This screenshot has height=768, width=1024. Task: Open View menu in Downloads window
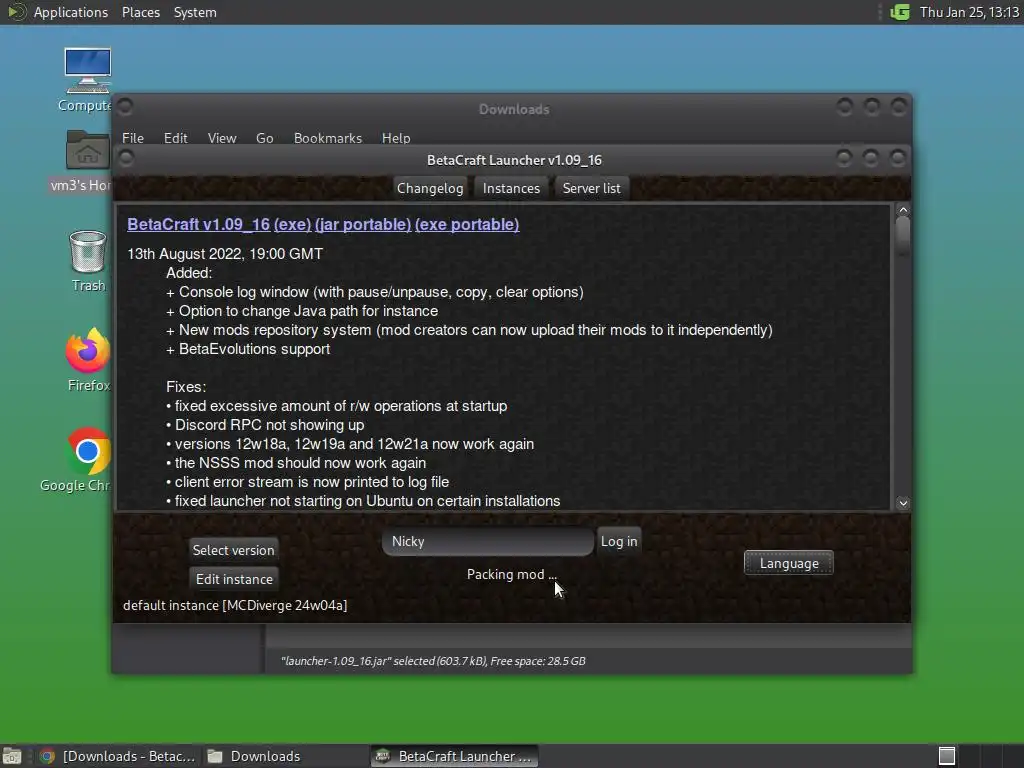pyautogui.click(x=221, y=138)
